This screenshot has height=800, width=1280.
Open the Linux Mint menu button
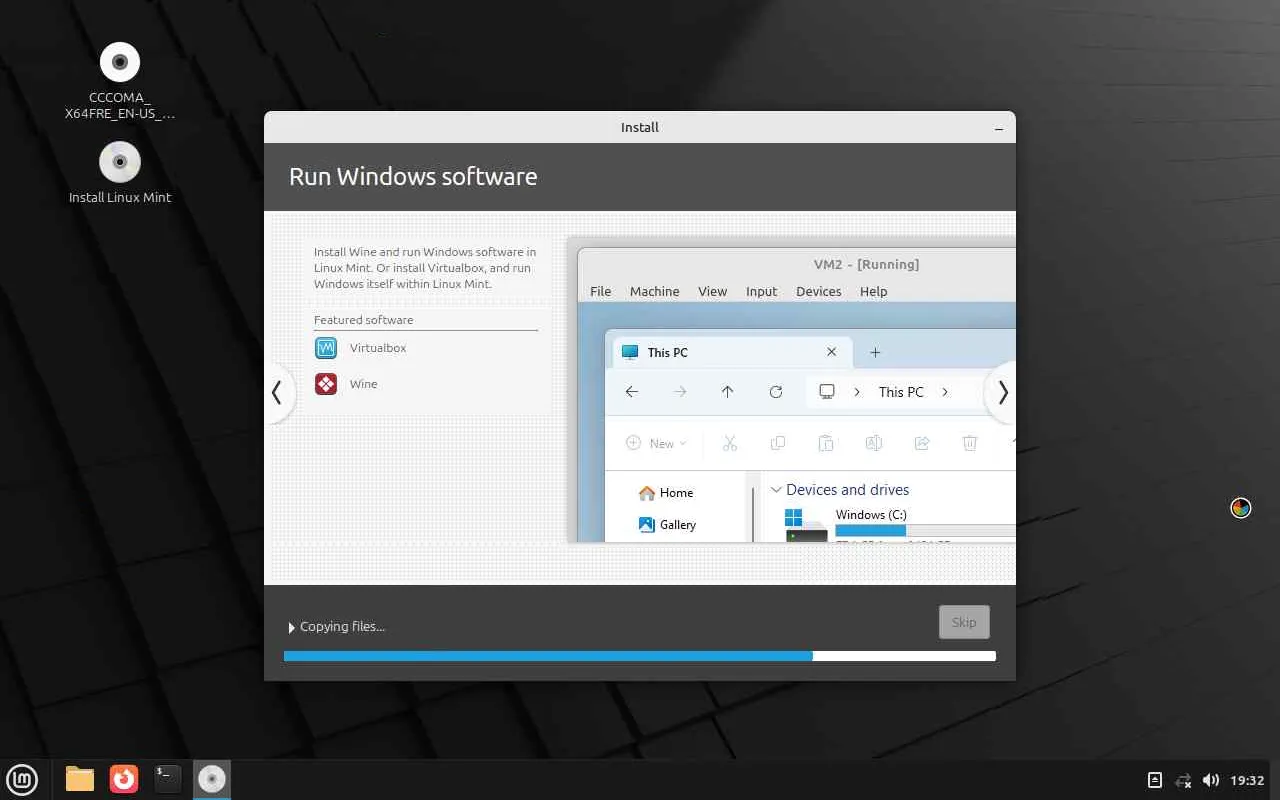[22, 779]
